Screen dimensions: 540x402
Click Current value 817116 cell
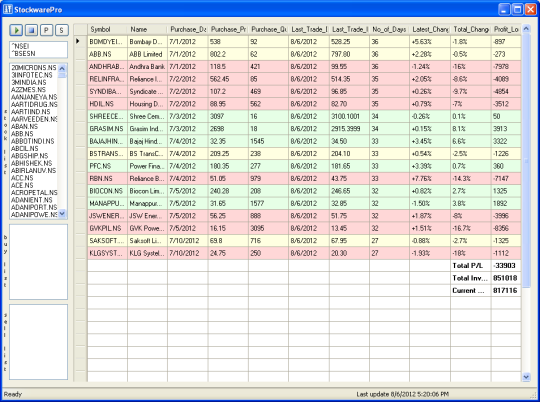pyautogui.click(x=506, y=290)
